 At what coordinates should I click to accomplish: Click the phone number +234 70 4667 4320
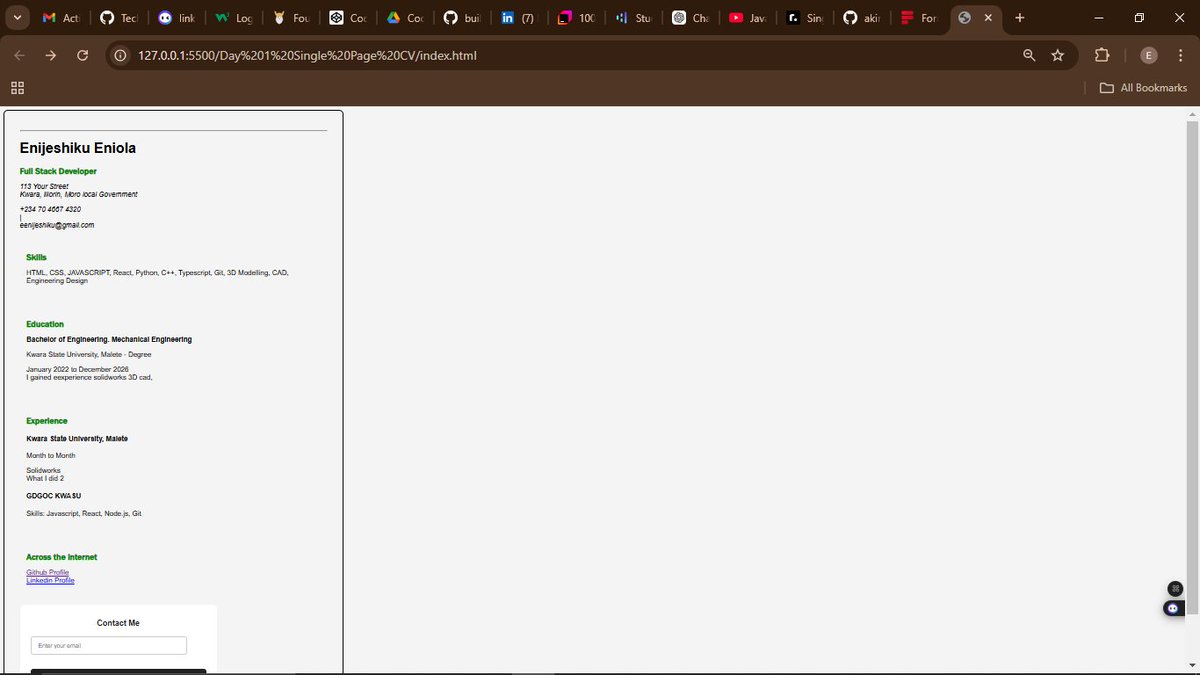click(50, 209)
